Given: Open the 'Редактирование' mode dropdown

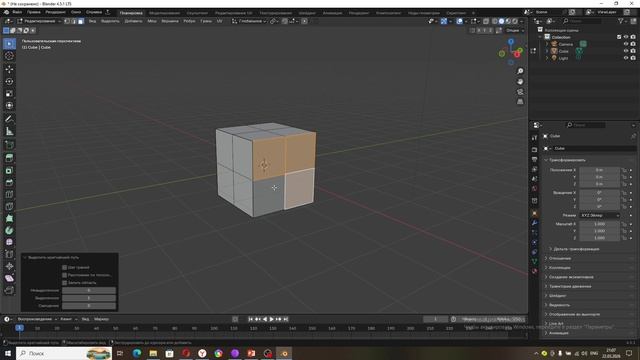Looking at the screenshot, I should coord(39,21).
